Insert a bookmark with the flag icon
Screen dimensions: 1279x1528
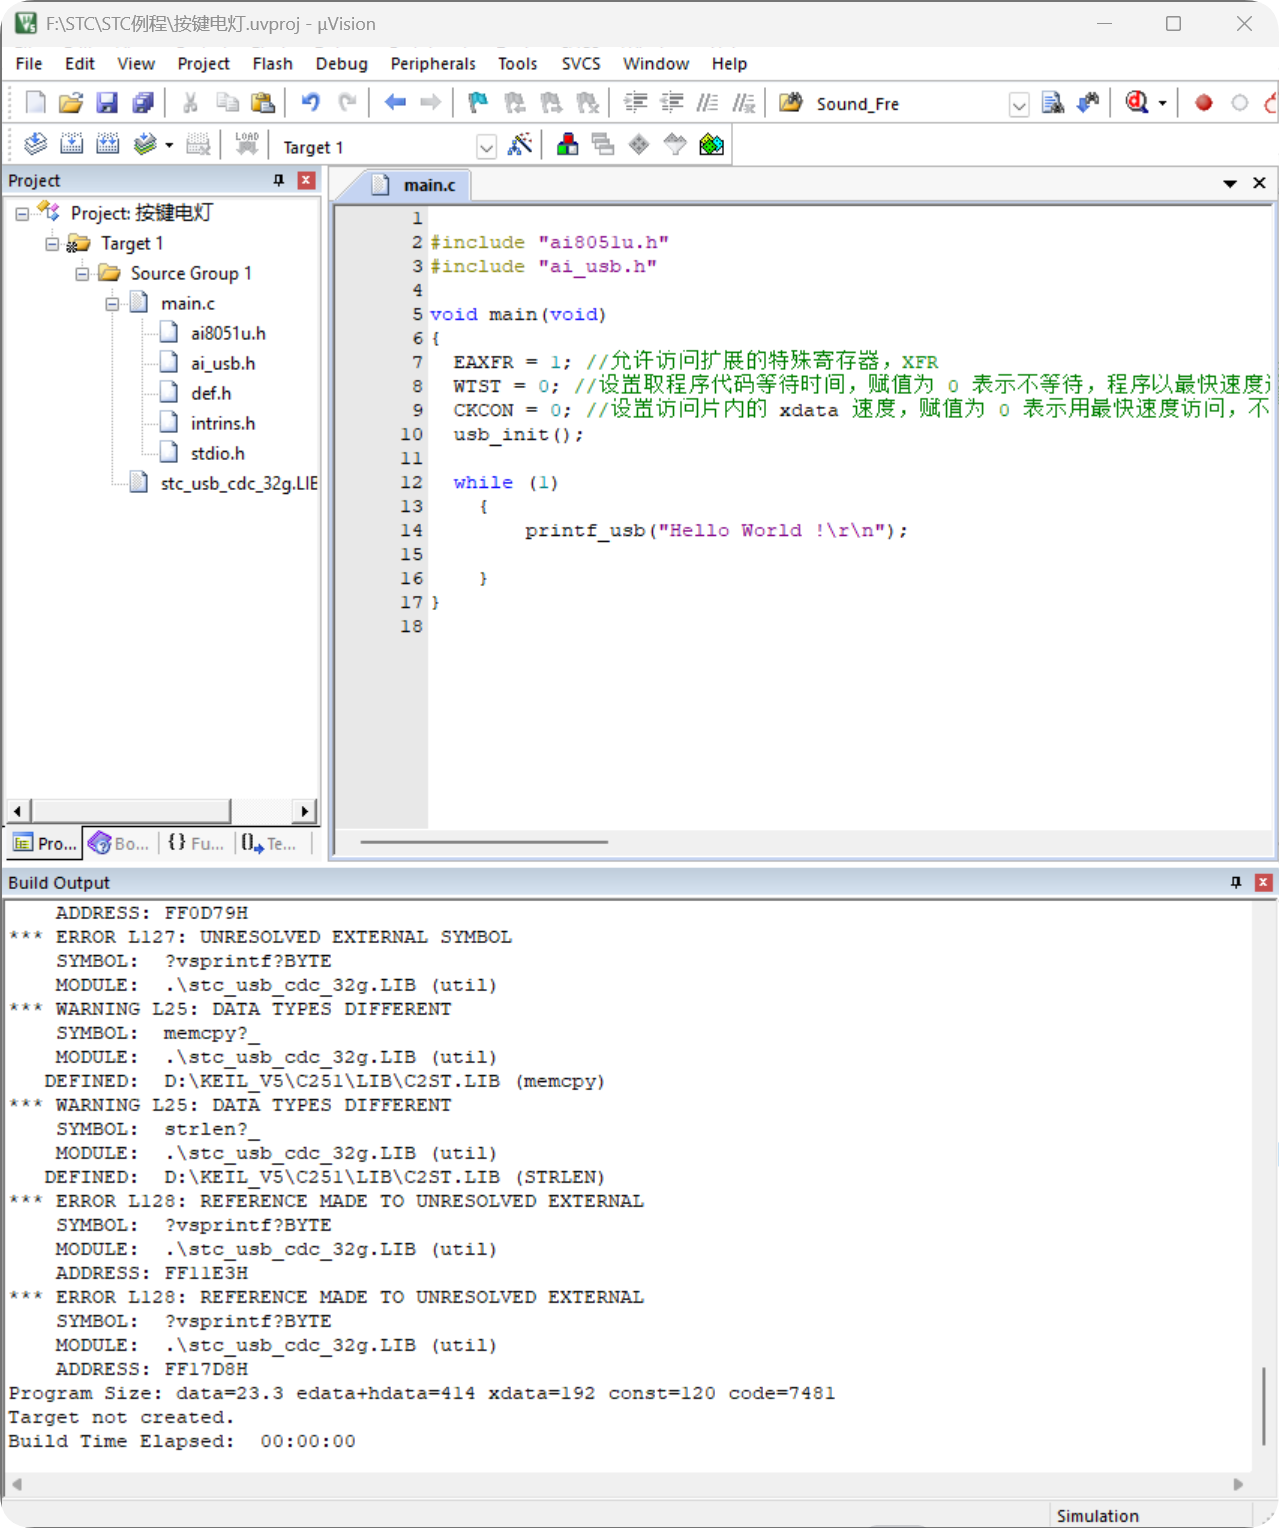[x=478, y=103]
